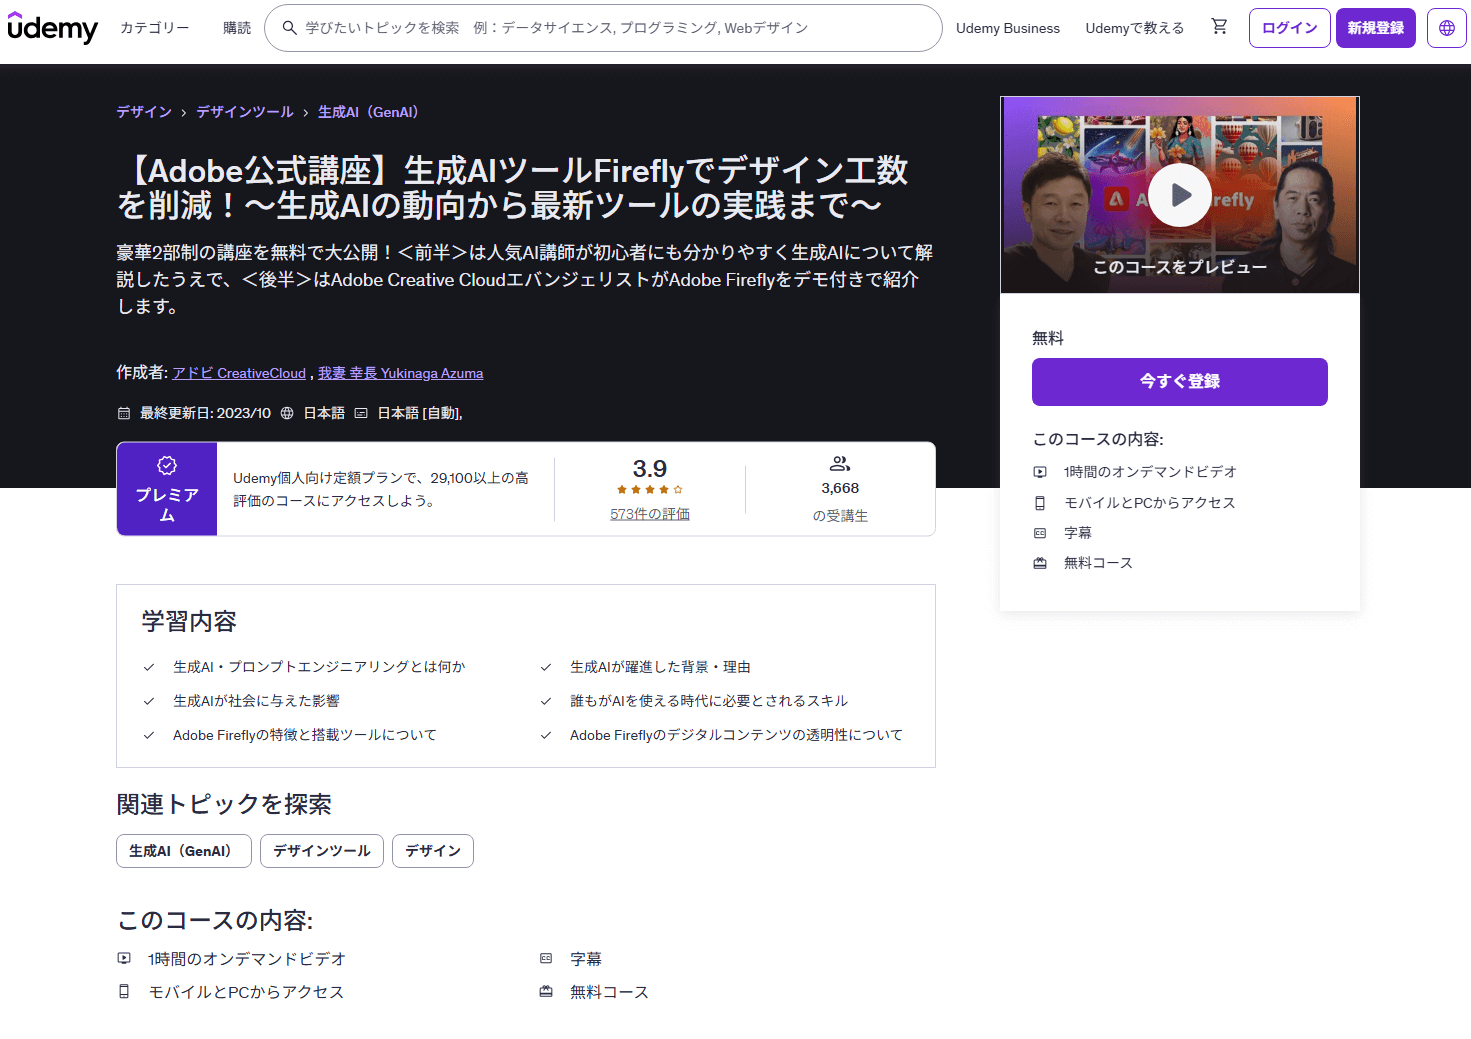Open the 購読 menu
The height and width of the screenshot is (1039, 1471).
pos(237,28)
